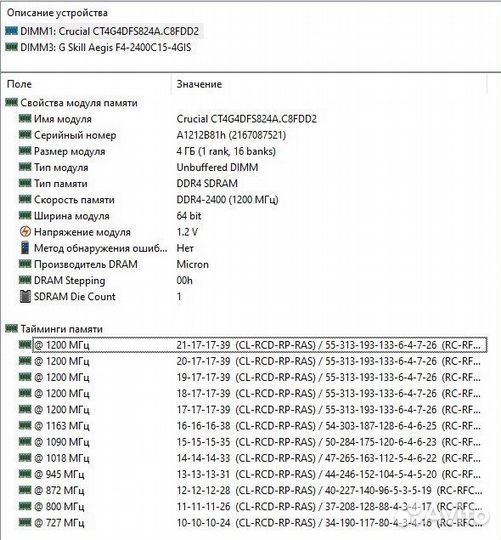Click icon beside 'Серийный номер'
501x540 pixels.
tap(25, 135)
